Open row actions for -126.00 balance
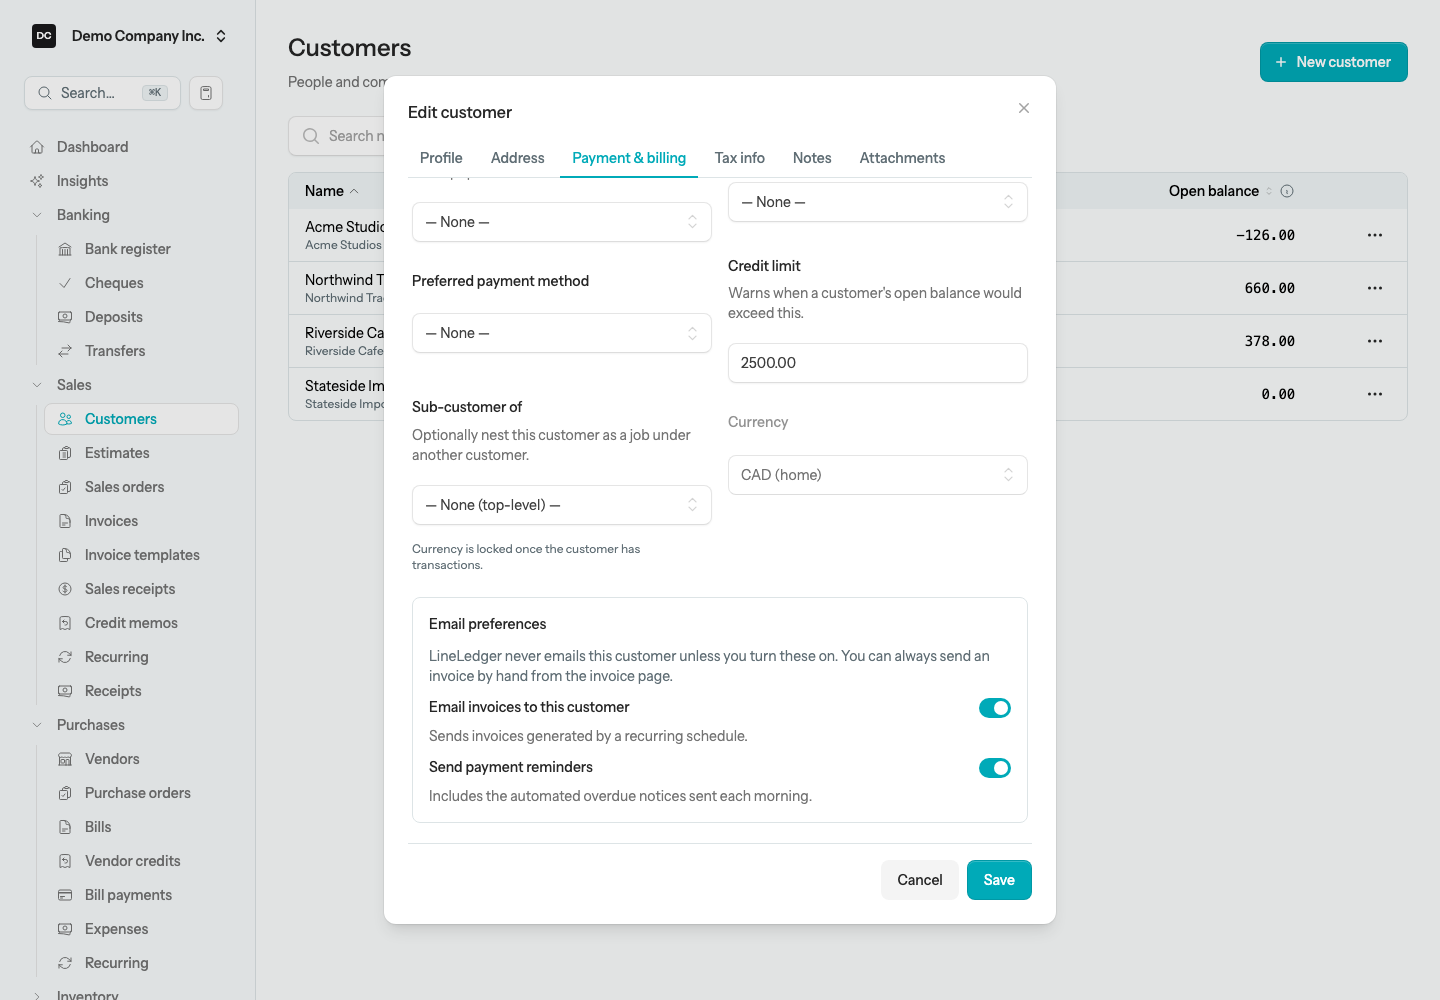Screen dimensions: 1440x1000 tap(1375, 235)
